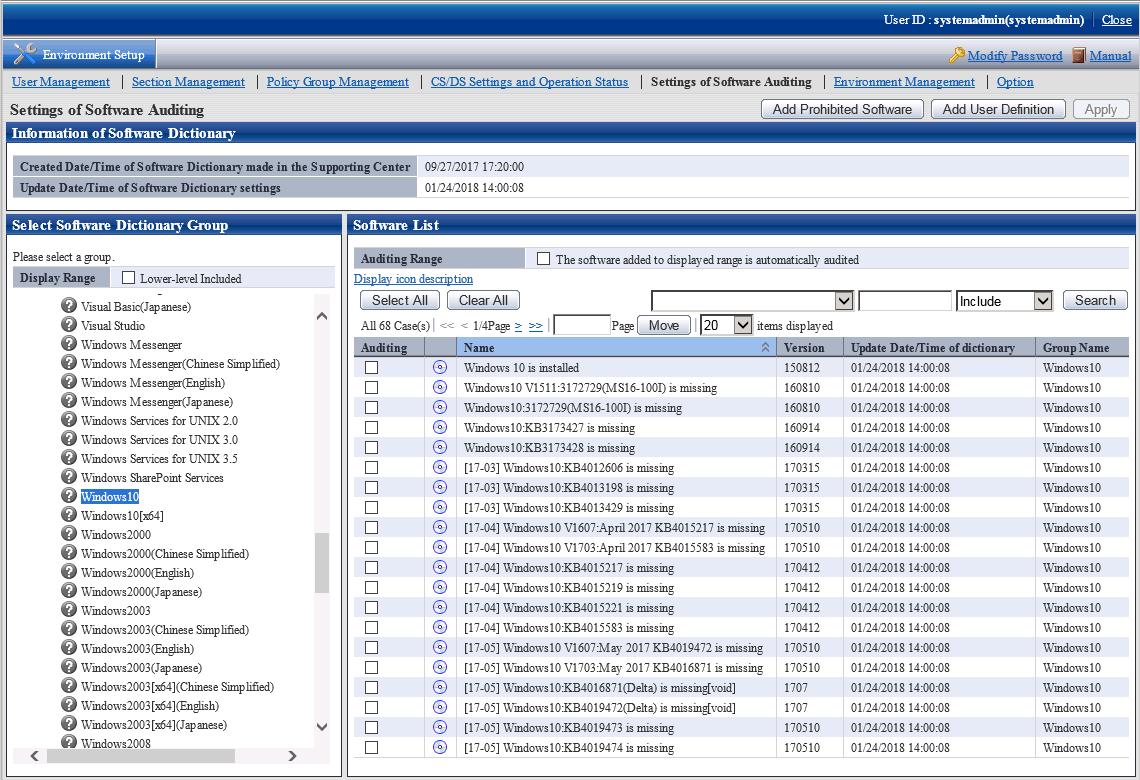This screenshot has height=780, width=1140.
Task: Click the question icon next to Visual Studio
Action: (69, 325)
